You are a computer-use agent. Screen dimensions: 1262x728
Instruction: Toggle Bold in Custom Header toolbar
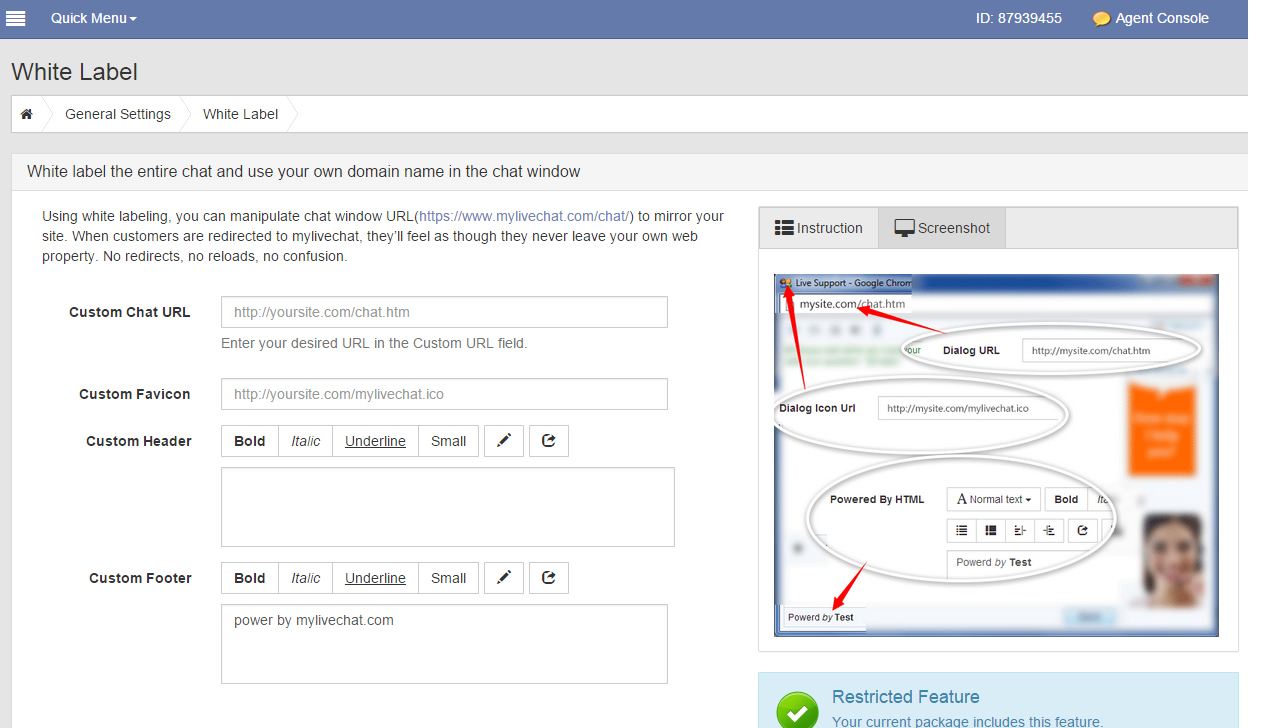250,441
